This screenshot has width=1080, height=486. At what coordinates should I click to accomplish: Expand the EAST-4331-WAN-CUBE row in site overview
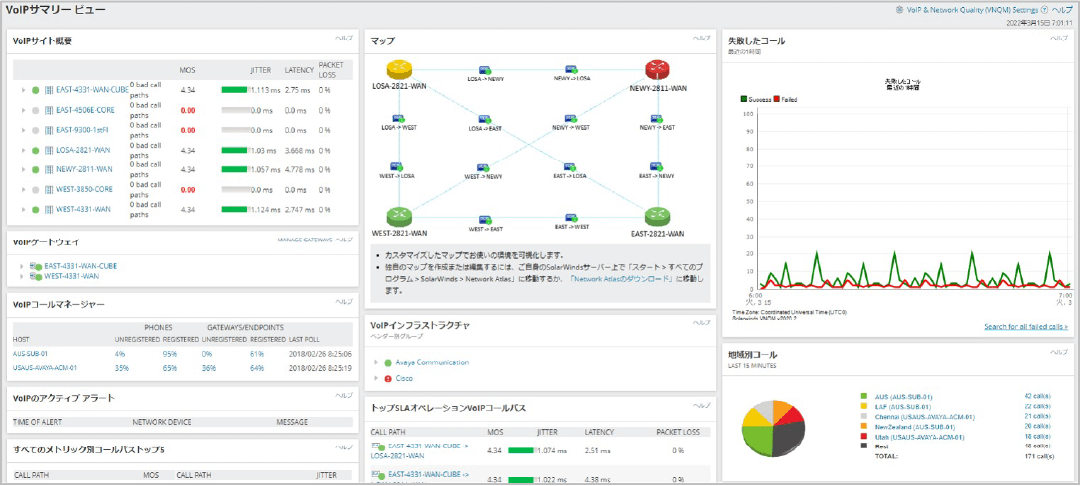point(23,90)
